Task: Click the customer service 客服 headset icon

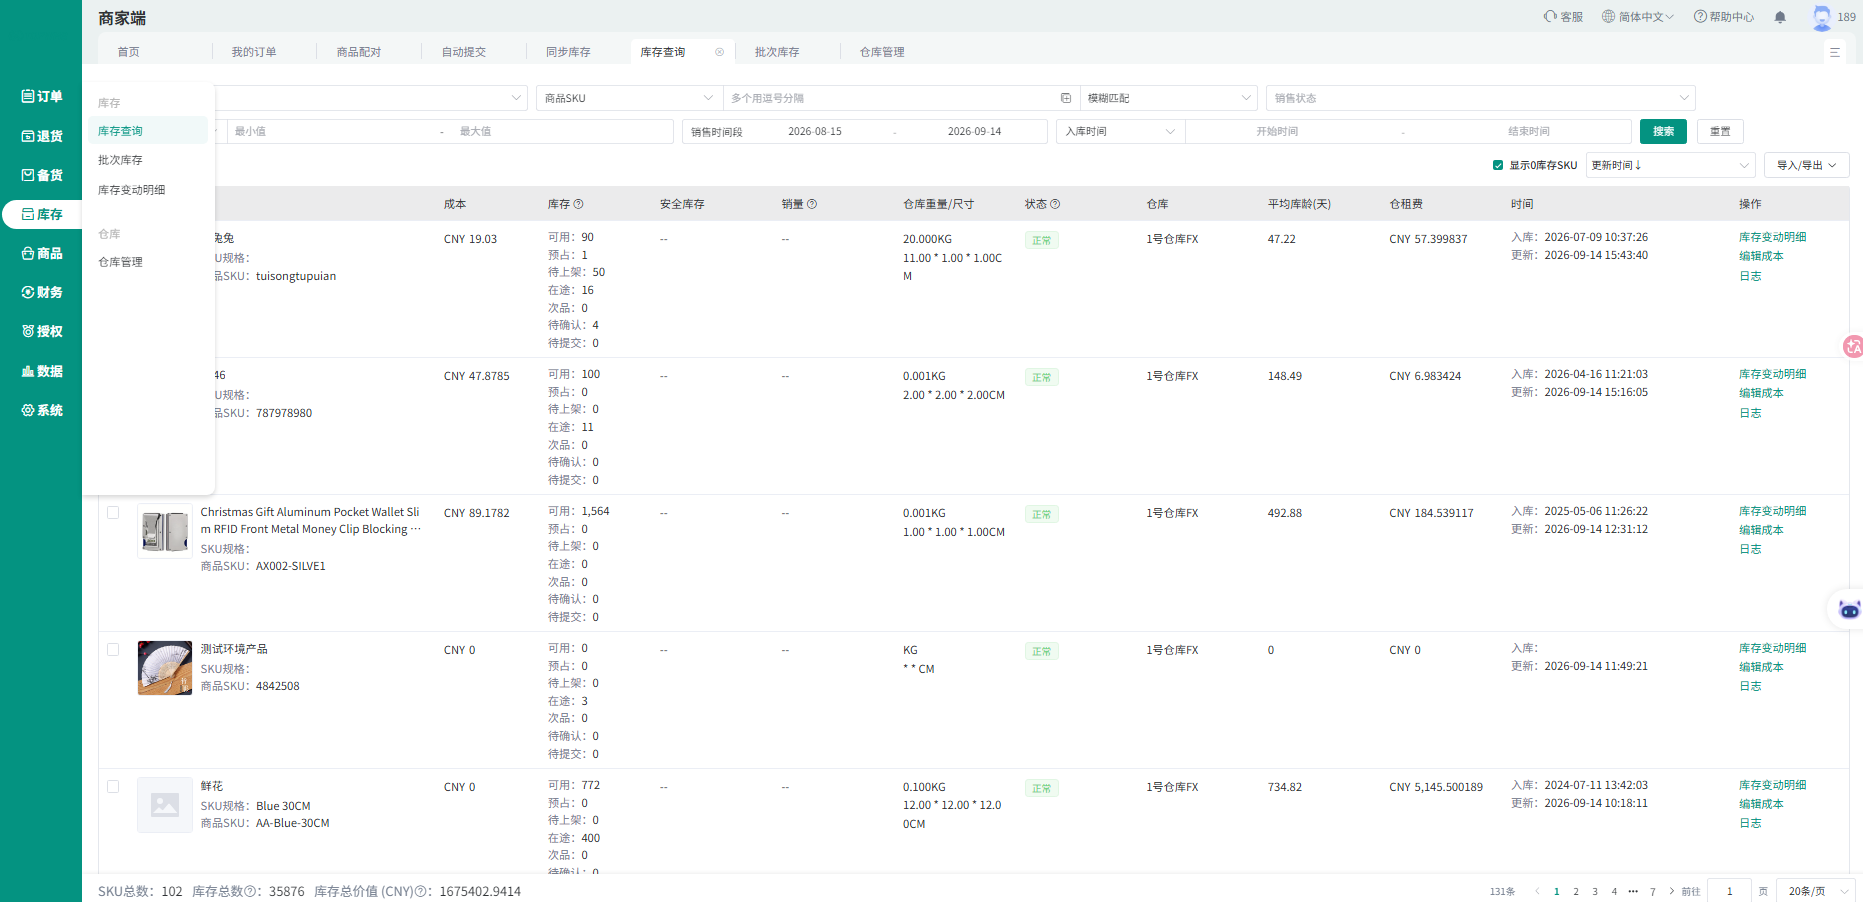Action: (x=1550, y=16)
